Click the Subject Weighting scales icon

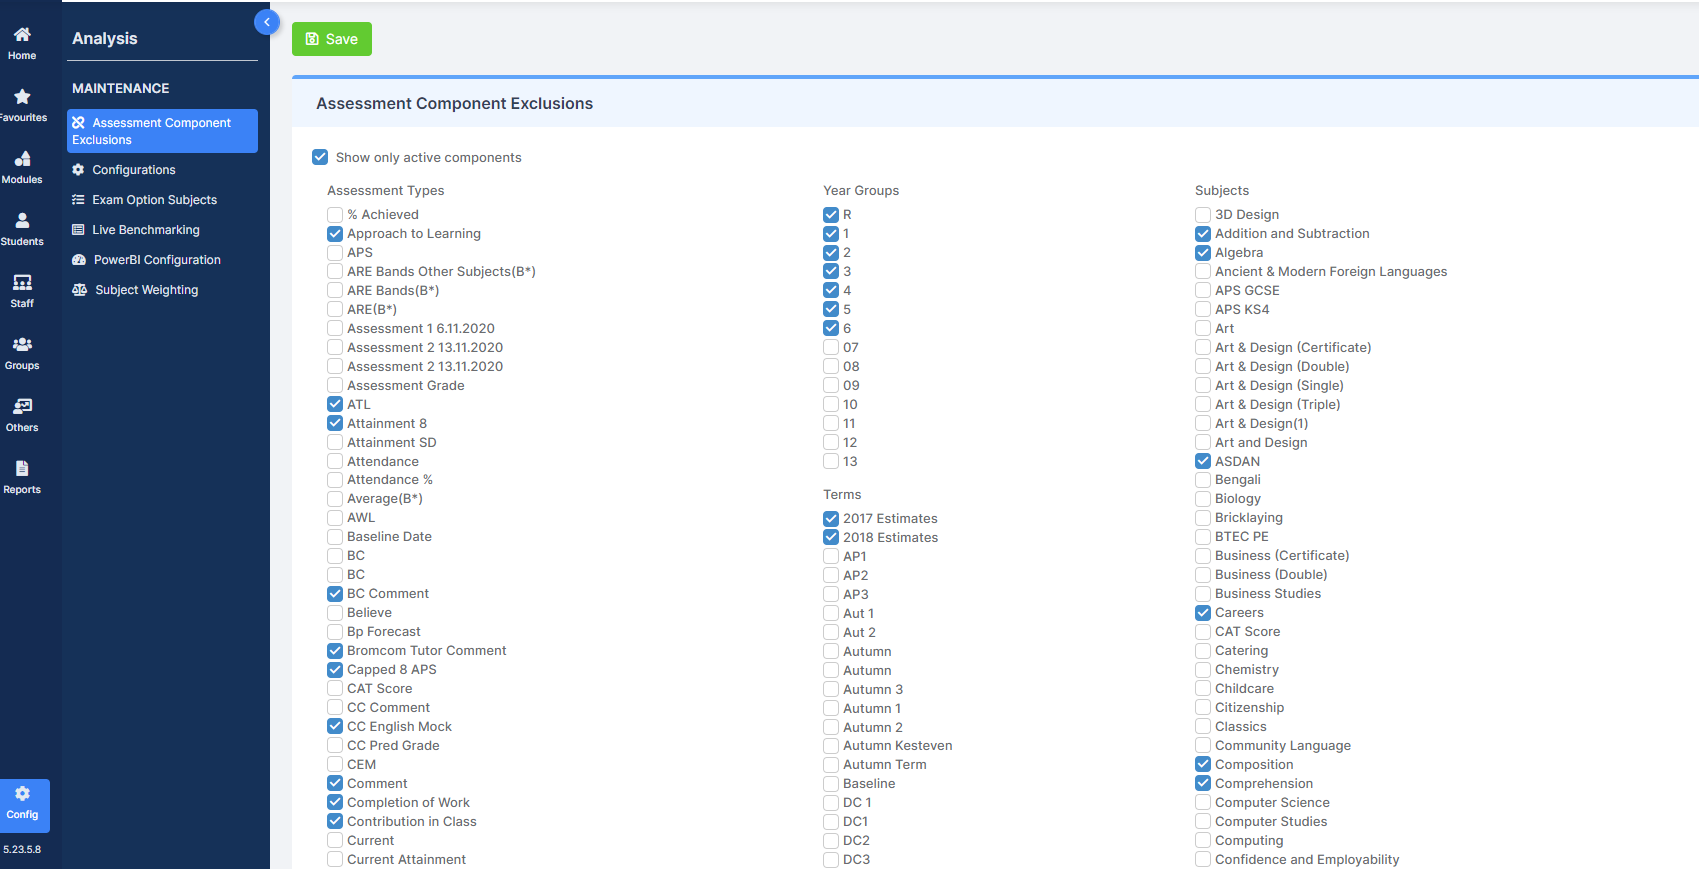click(80, 290)
